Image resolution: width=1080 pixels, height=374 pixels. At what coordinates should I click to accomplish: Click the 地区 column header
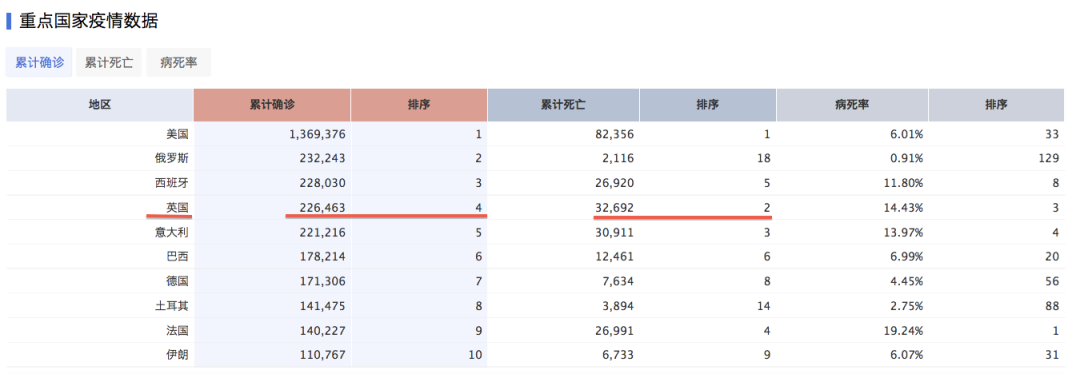pos(100,105)
